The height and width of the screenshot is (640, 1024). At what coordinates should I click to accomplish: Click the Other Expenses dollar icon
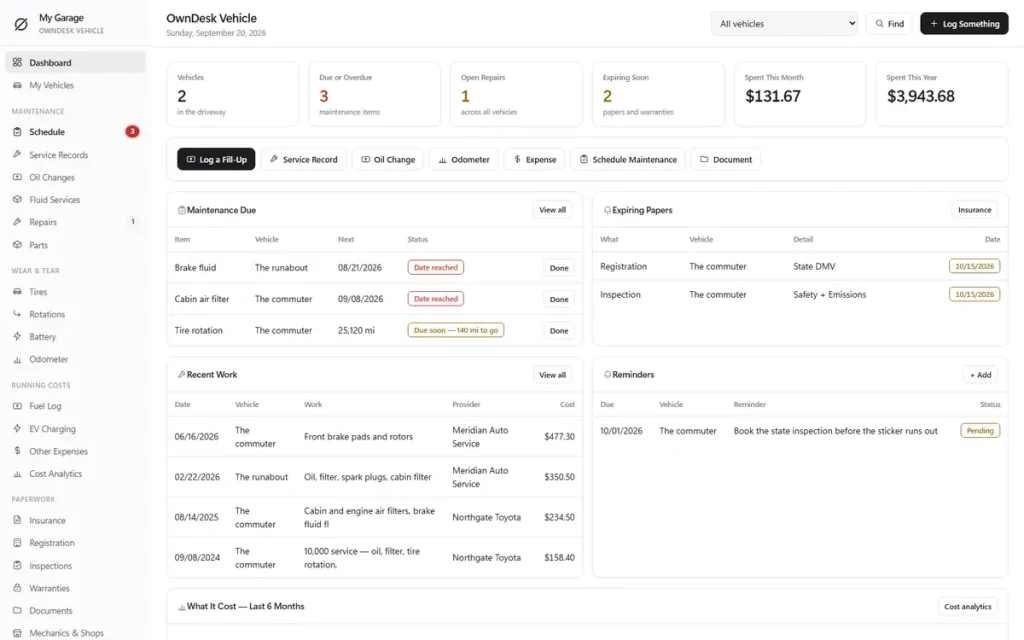[17, 451]
